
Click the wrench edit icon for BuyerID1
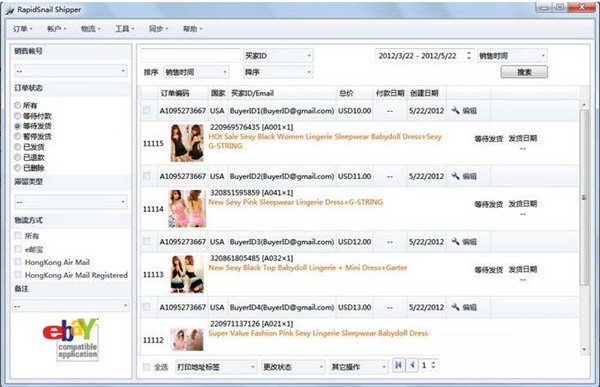[455, 111]
